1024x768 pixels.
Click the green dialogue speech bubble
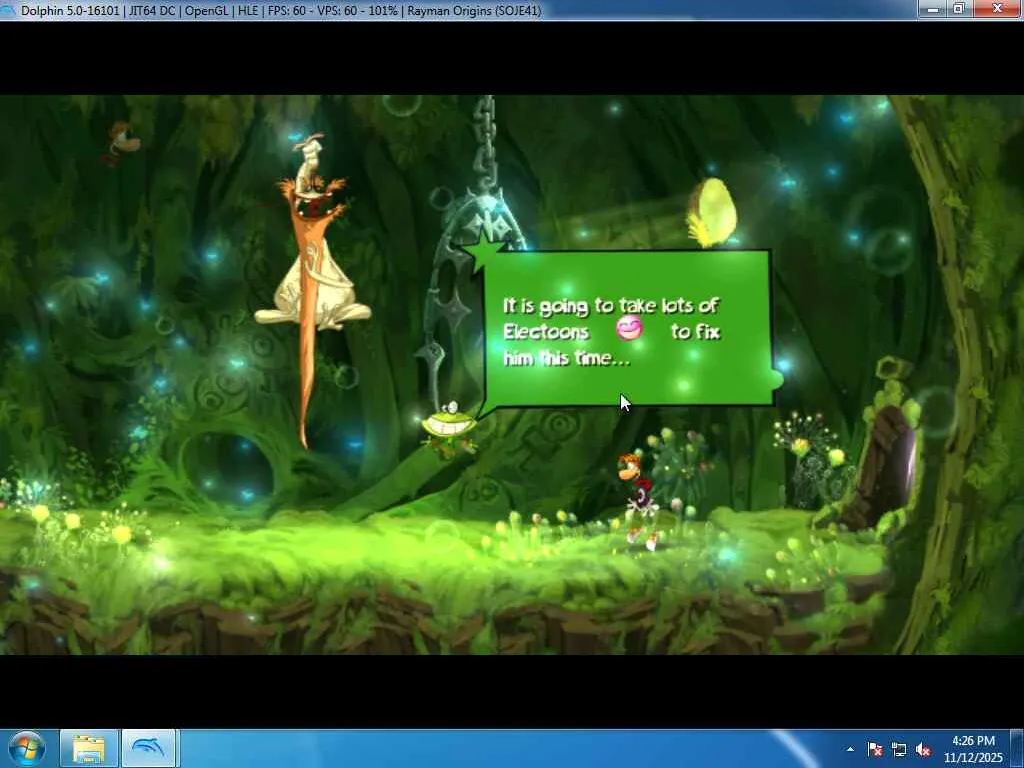click(x=627, y=328)
